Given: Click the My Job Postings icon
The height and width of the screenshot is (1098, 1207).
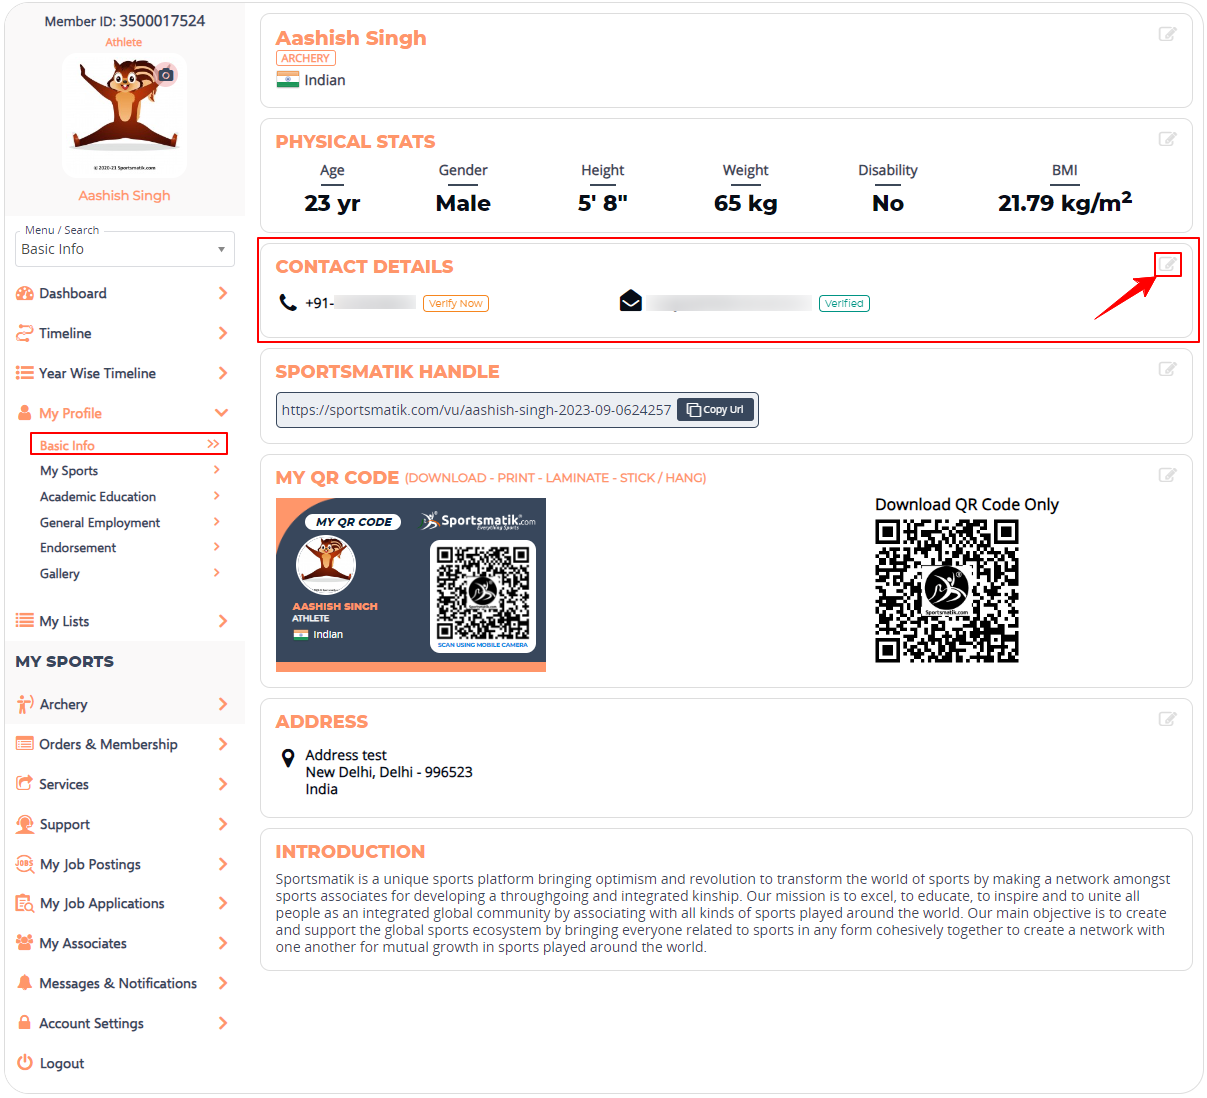Looking at the screenshot, I should pos(25,864).
